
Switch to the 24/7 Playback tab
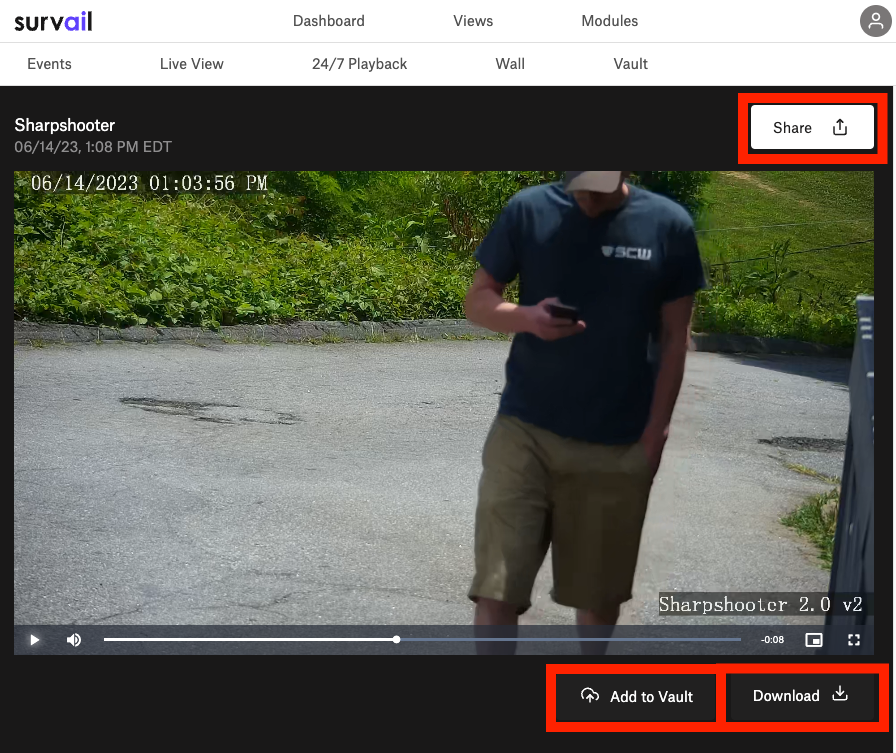(359, 64)
